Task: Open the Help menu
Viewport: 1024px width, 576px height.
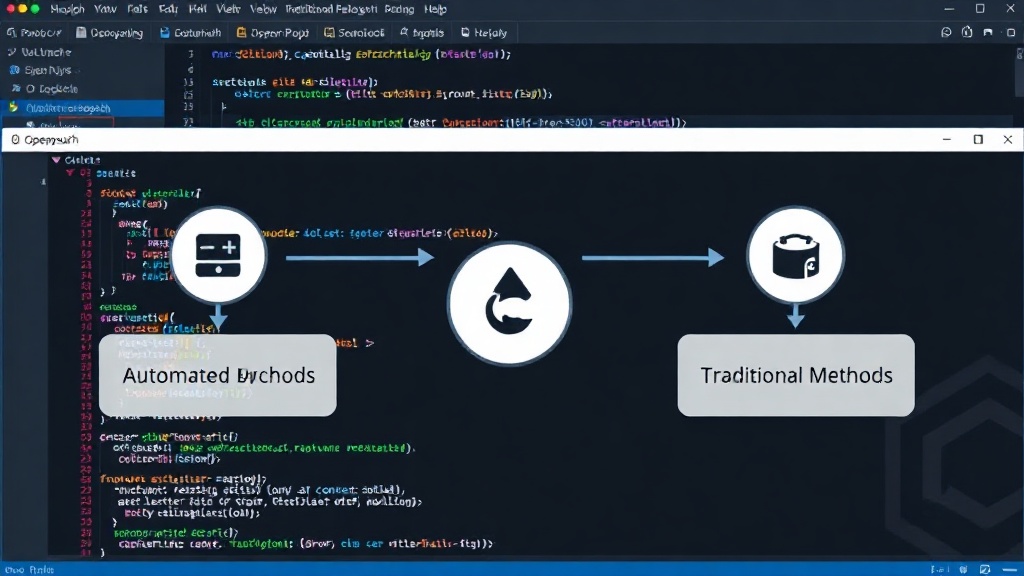Action: pos(436,9)
